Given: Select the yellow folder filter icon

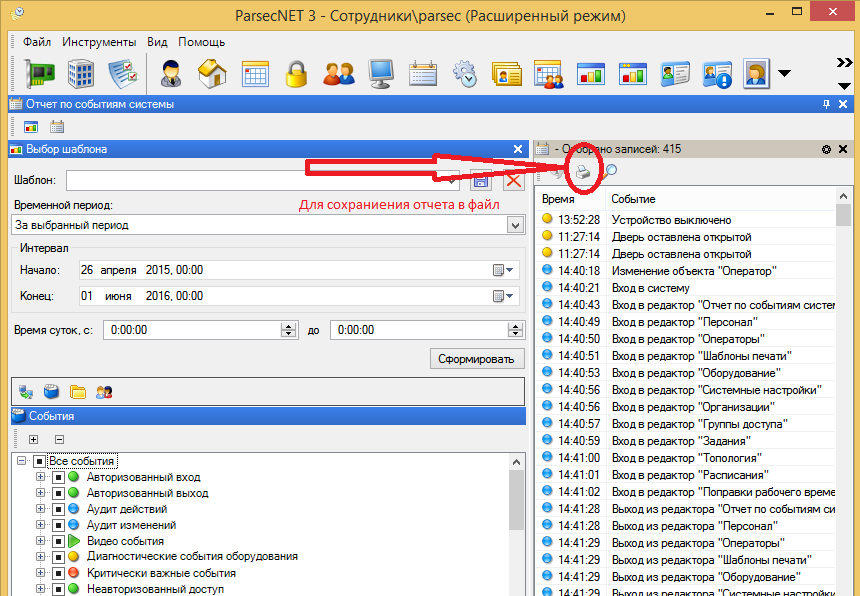Looking at the screenshot, I should 78,392.
